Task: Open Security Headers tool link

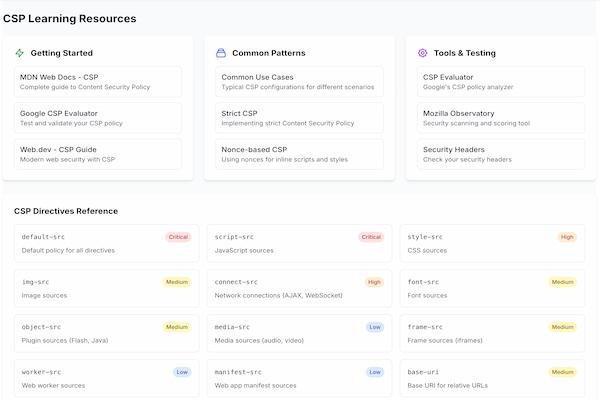Action: coord(501,154)
